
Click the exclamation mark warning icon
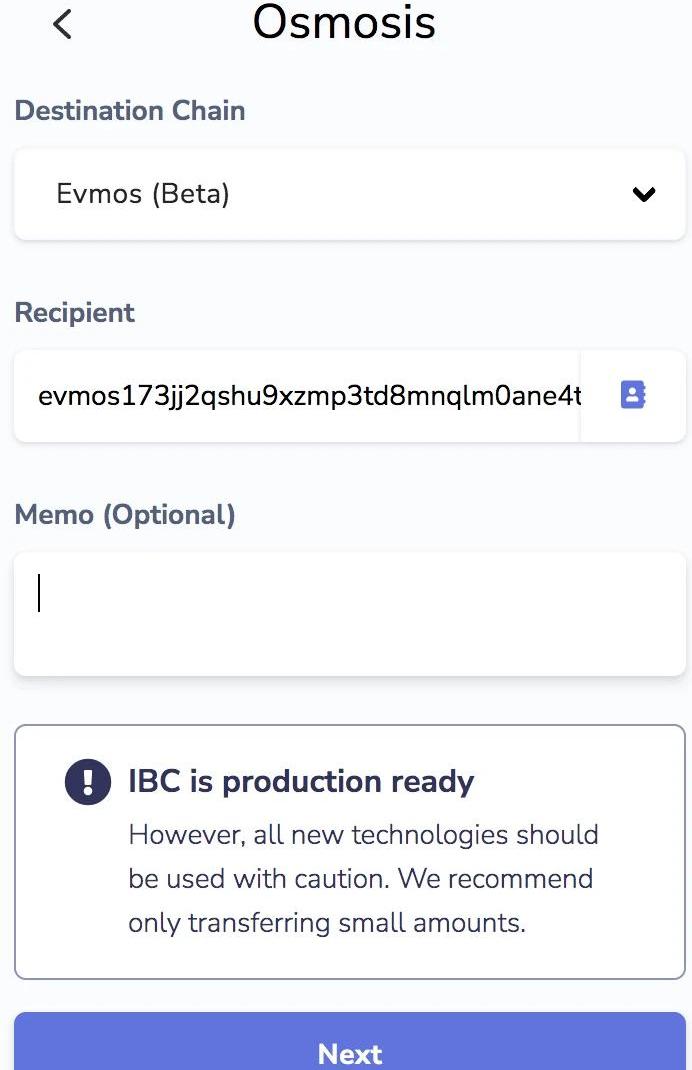(x=88, y=781)
